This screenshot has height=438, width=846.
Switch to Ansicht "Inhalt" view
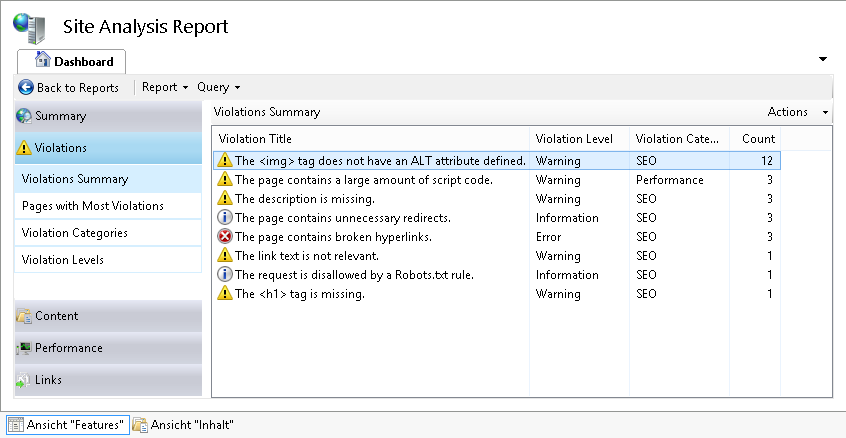point(184,425)
